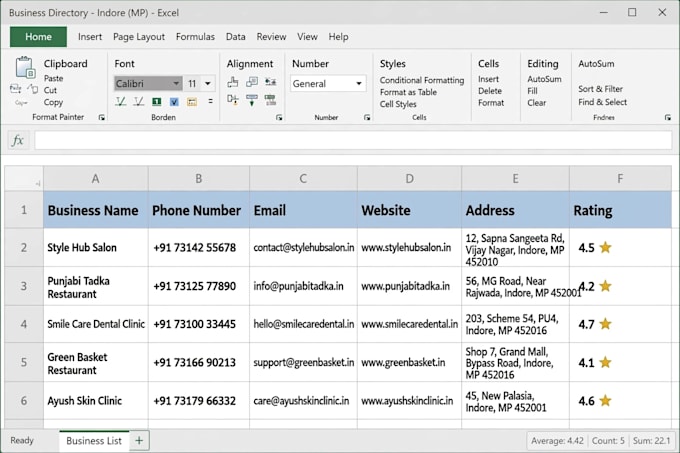Click the green square icon in Font group
680x453 pixels.
(x=157, y=101)
